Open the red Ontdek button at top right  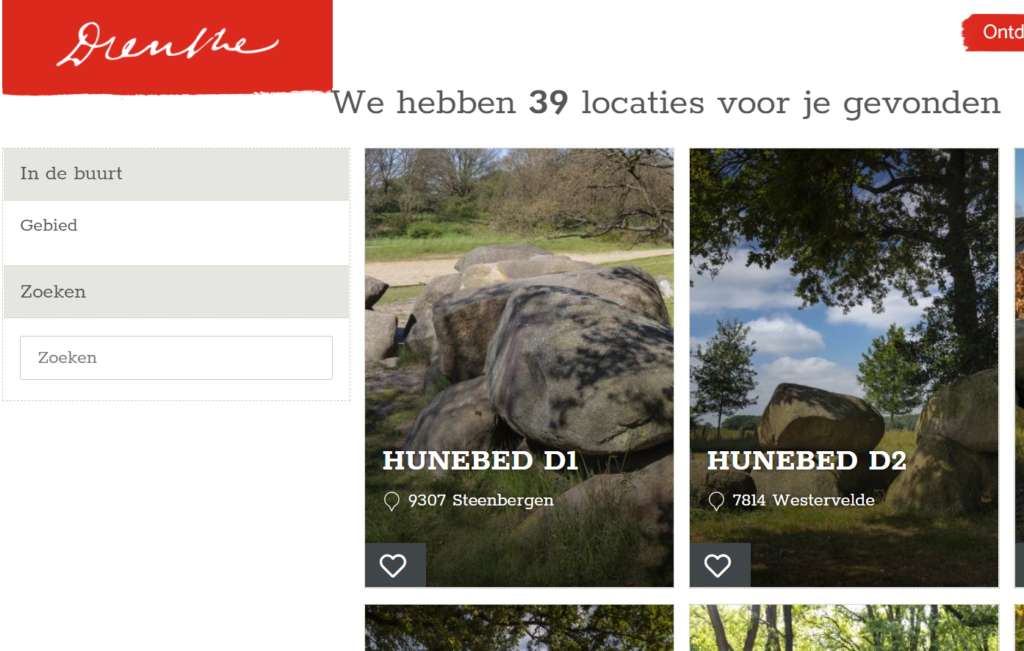tap(994, 32)
